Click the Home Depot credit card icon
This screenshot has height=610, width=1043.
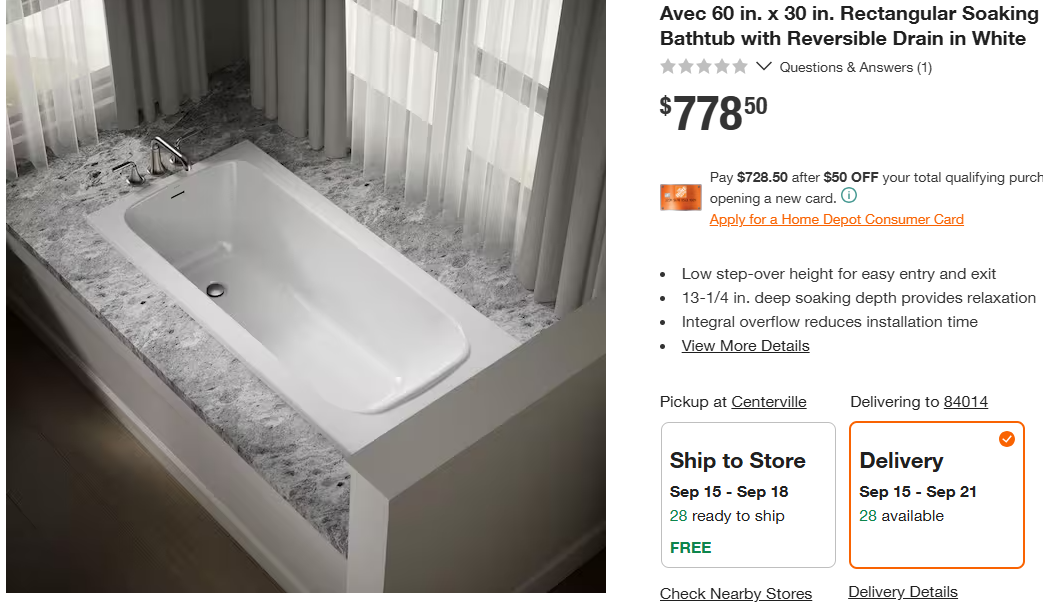click(x=680, y=198)
